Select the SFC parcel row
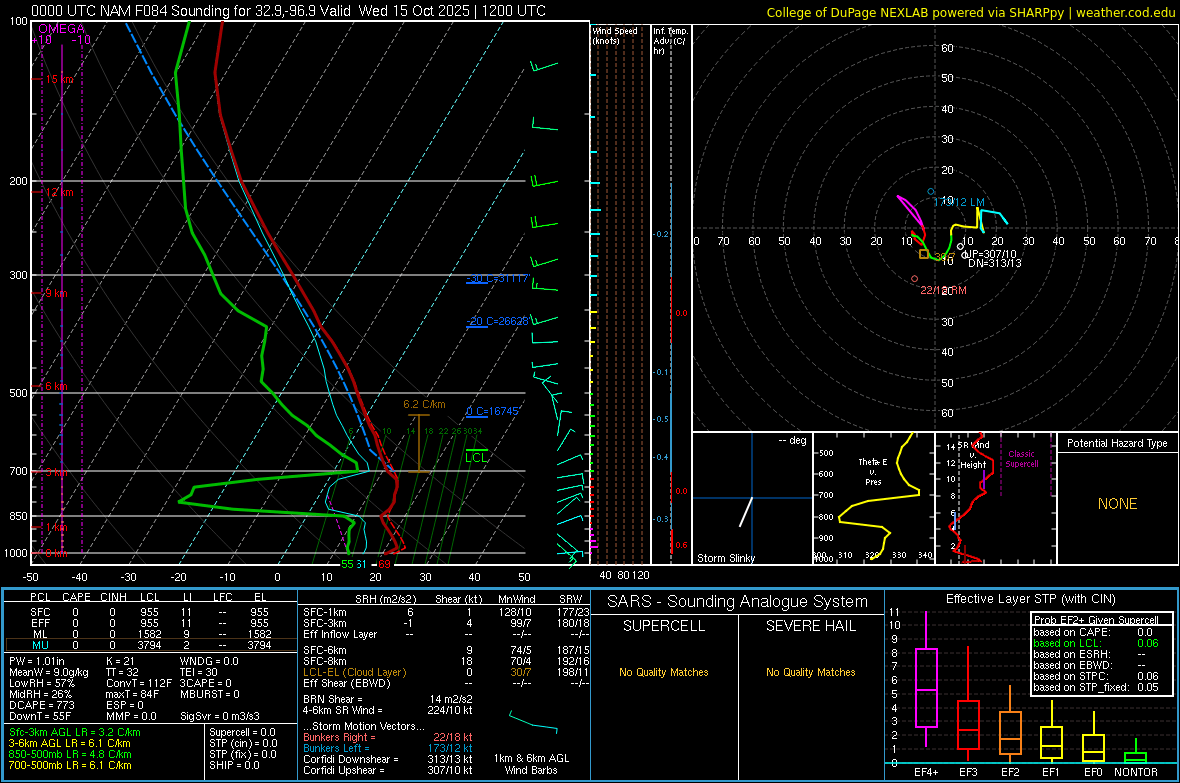 point(151,612)
